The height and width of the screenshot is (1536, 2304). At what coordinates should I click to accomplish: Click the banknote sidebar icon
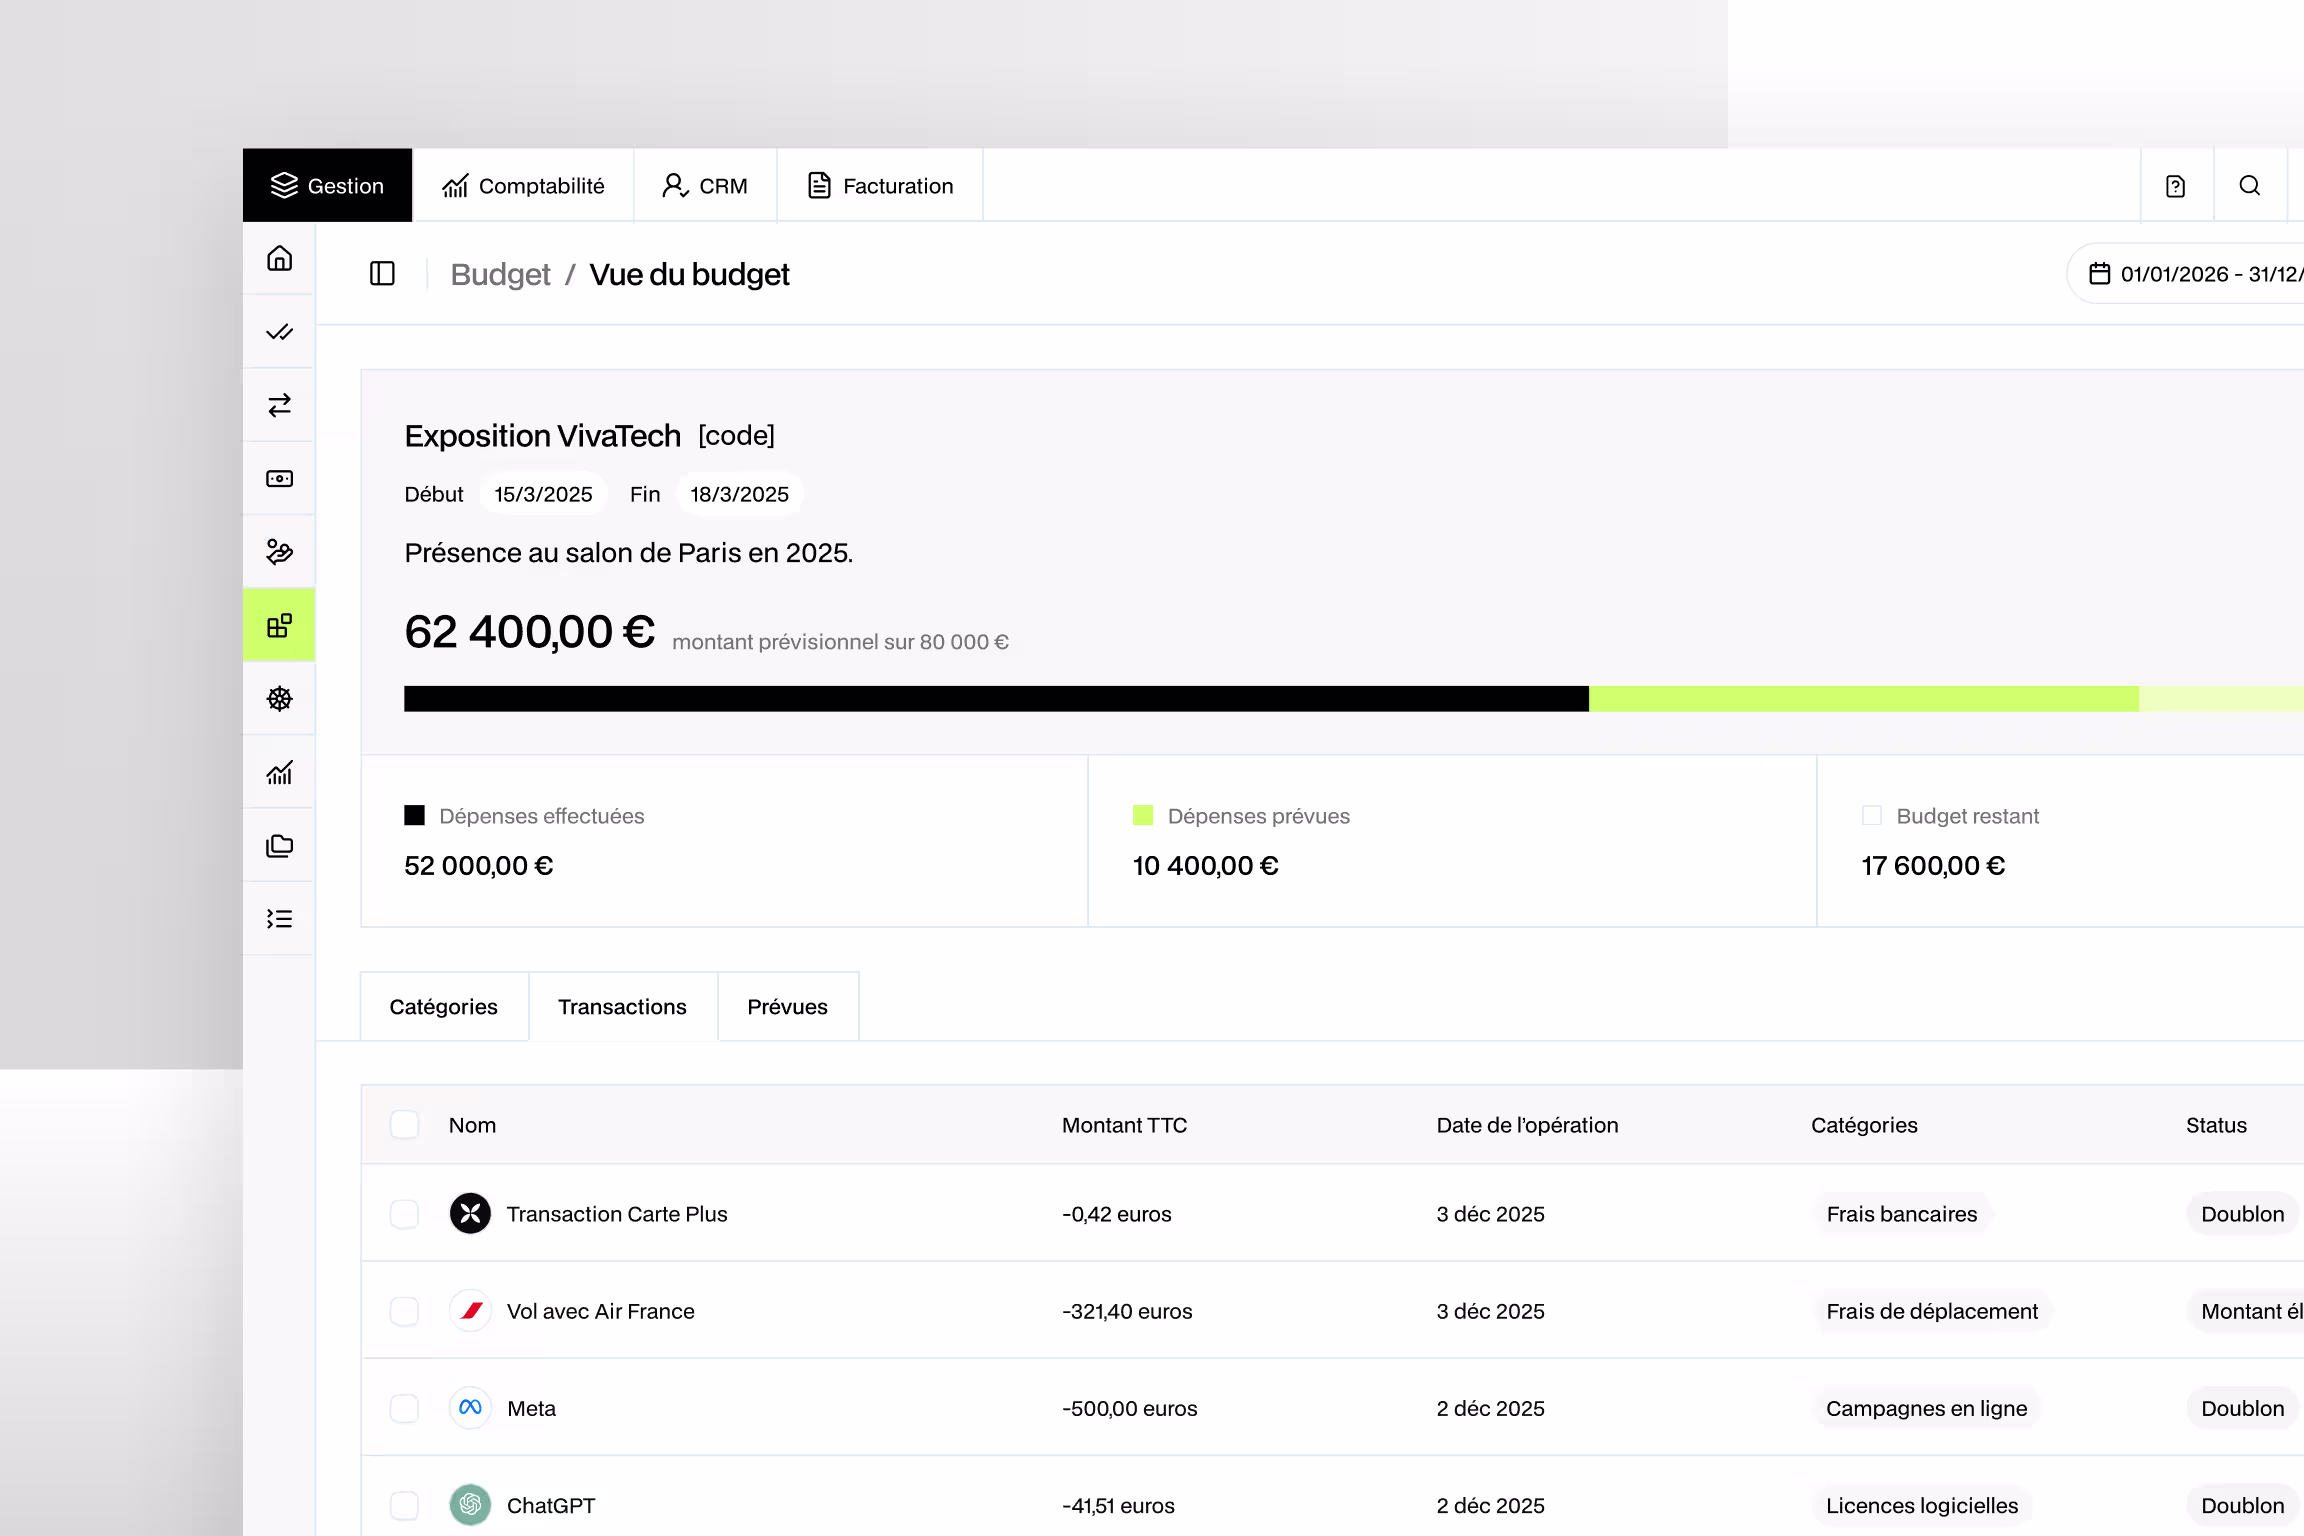pyautogui.click(x=279, y=479)
